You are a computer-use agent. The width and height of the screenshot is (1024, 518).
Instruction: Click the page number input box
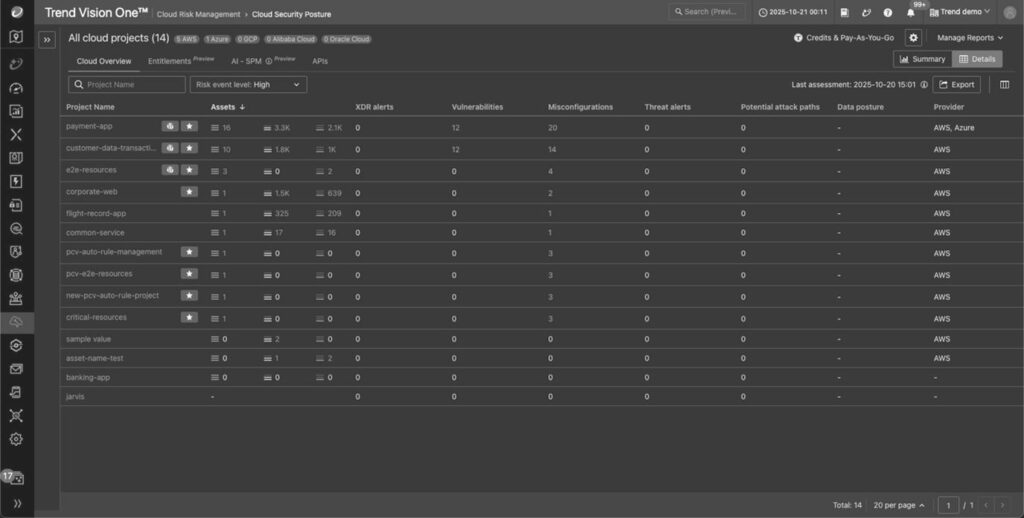(948, 505)
